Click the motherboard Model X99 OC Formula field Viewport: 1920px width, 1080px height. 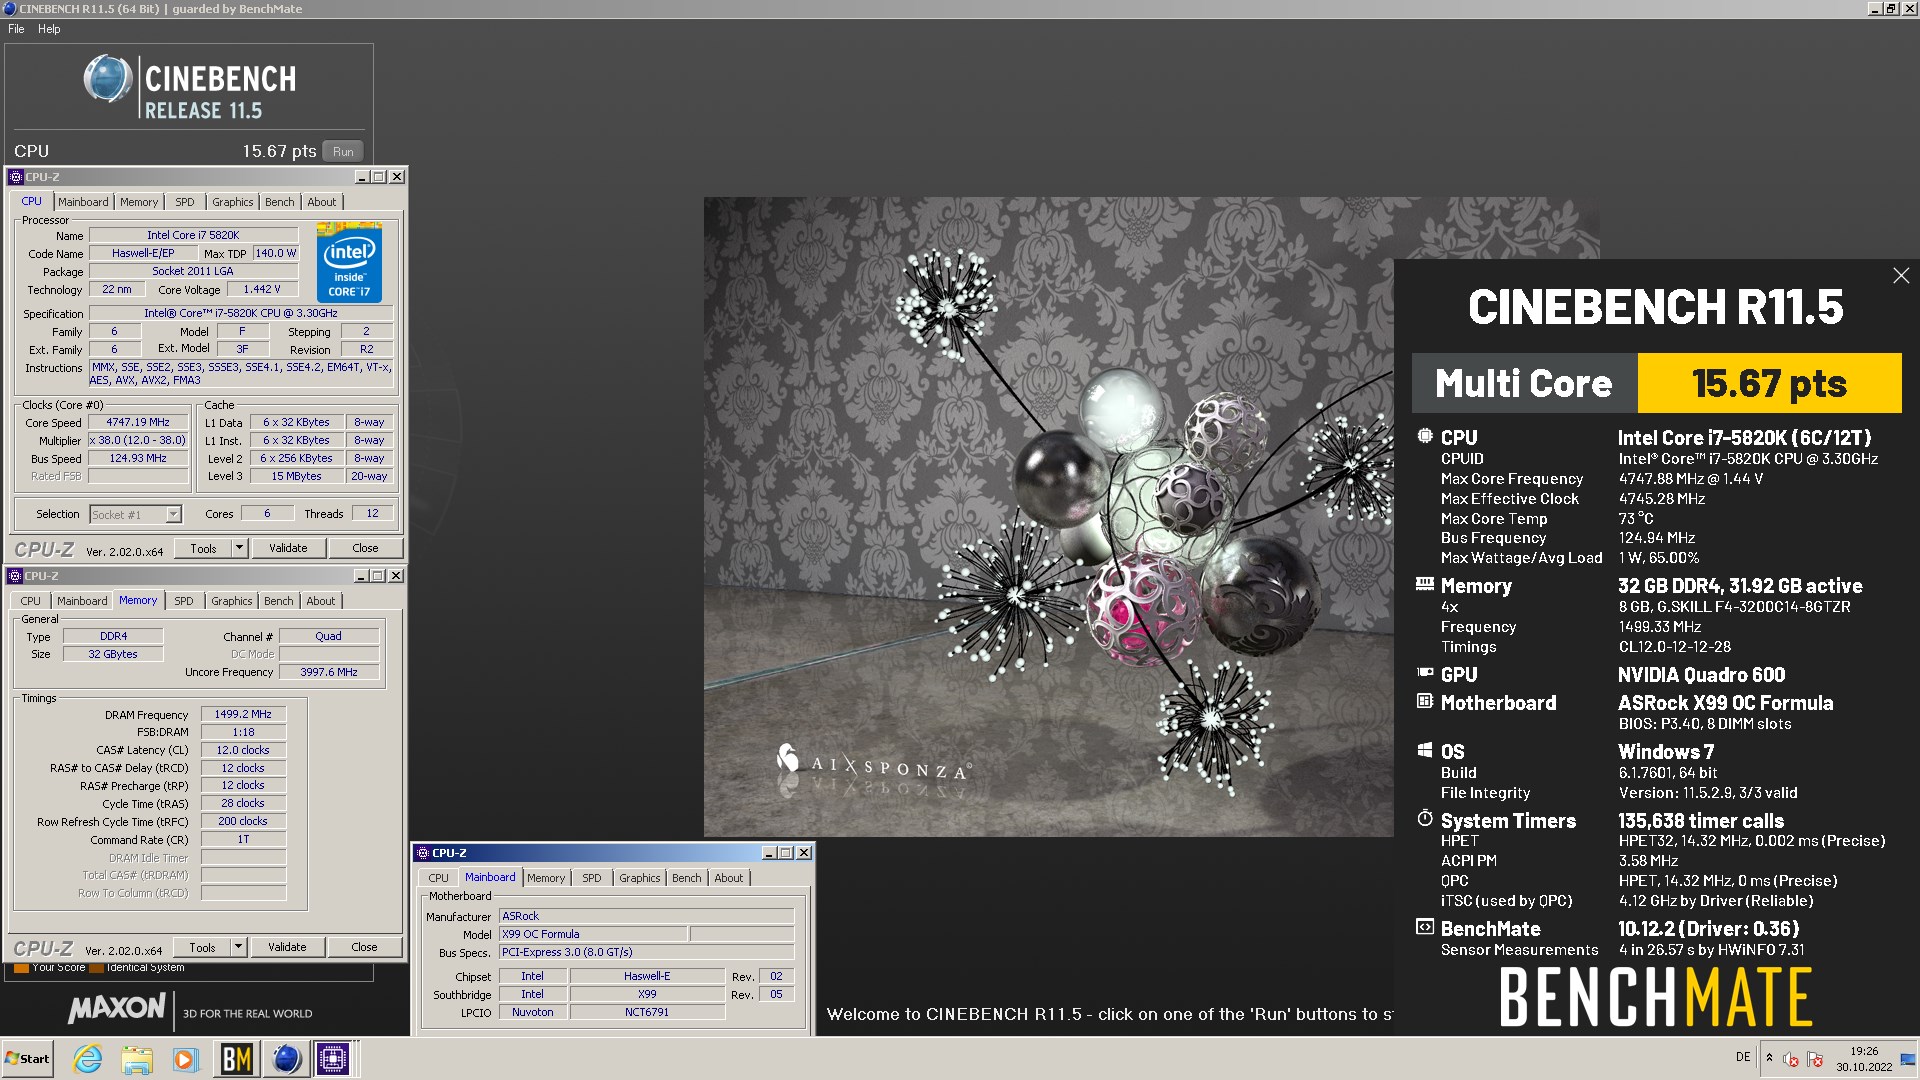click(x=593, y=934)
